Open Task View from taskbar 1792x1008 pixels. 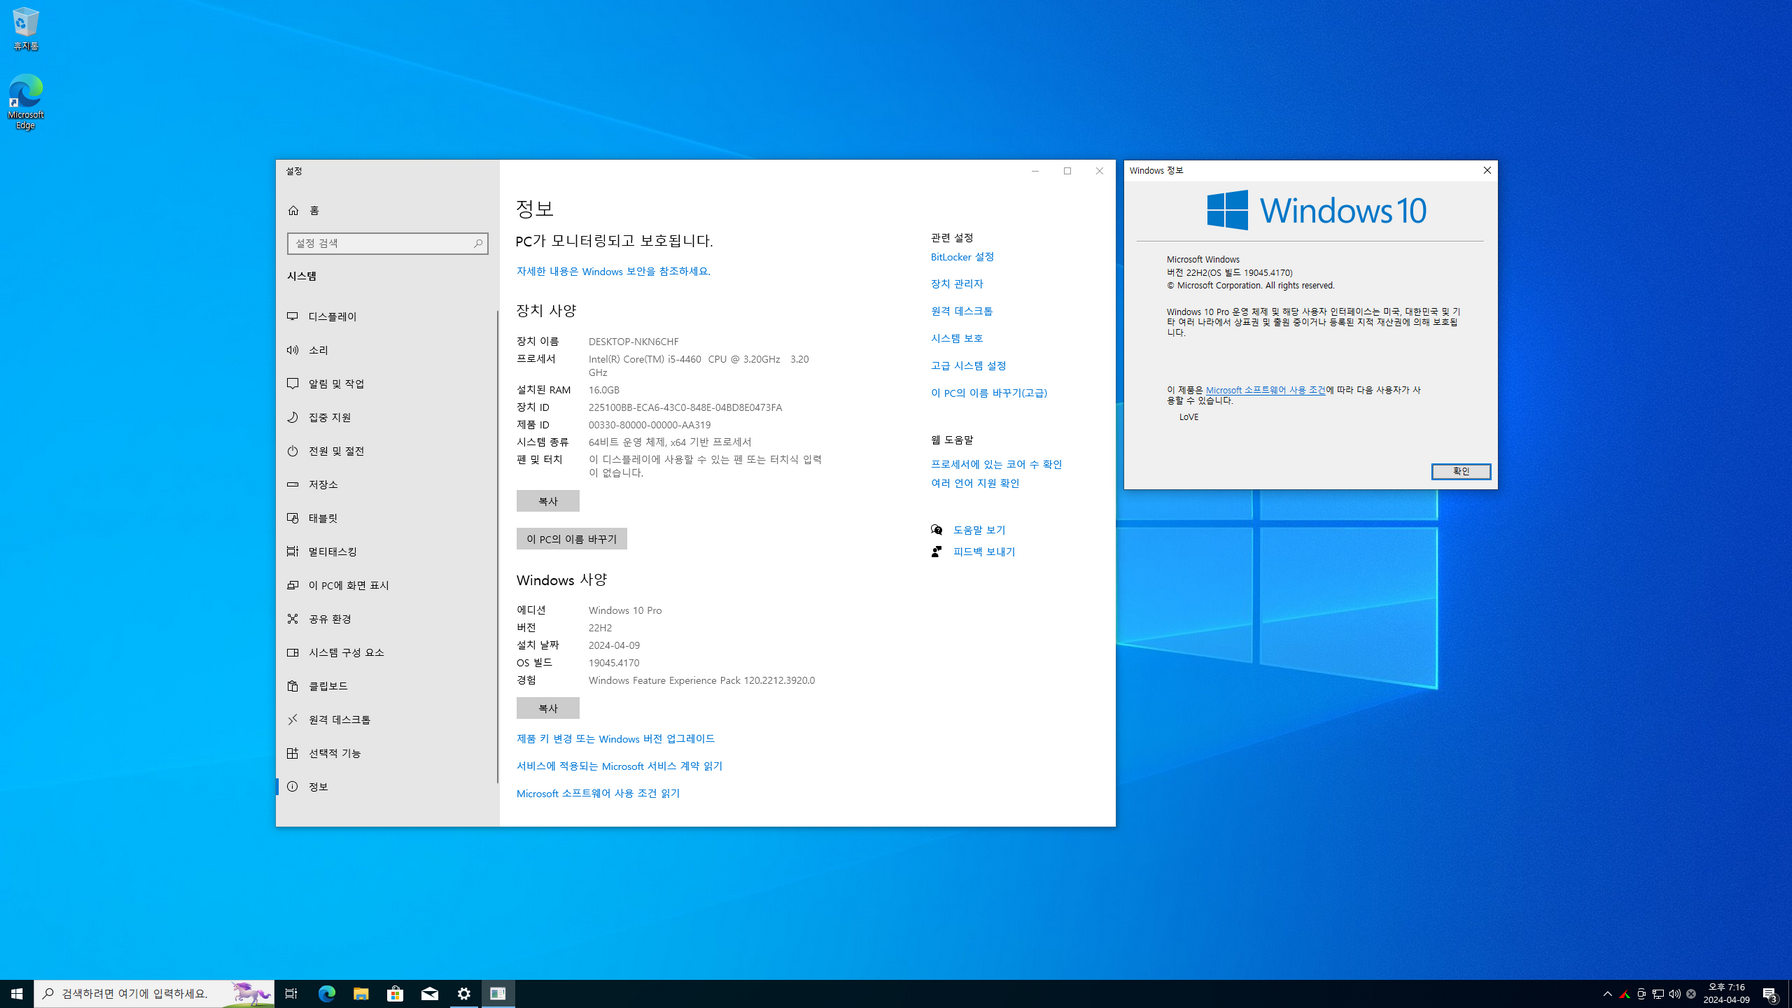pyautogui.click(x=291, y=993)
